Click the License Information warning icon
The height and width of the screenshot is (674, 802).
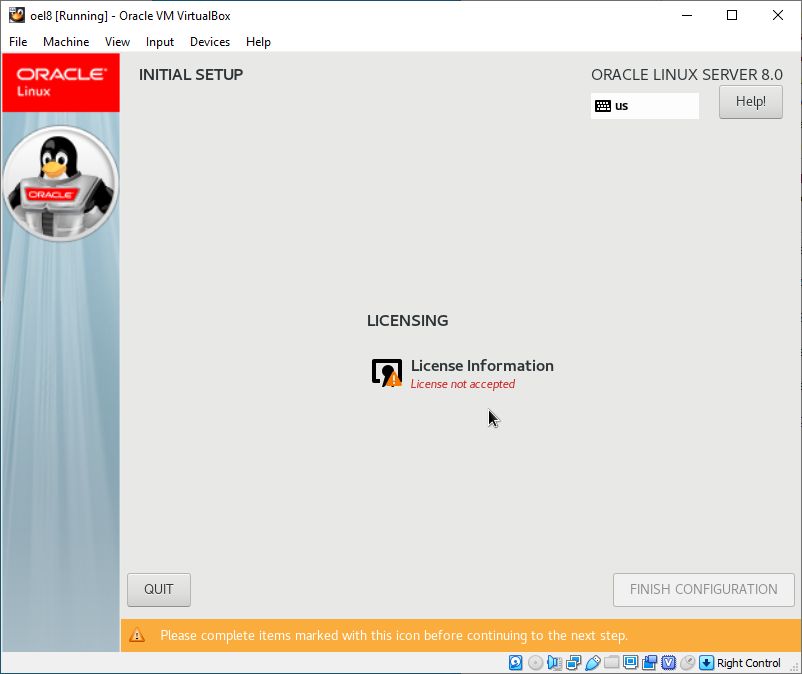pos(387,373)
